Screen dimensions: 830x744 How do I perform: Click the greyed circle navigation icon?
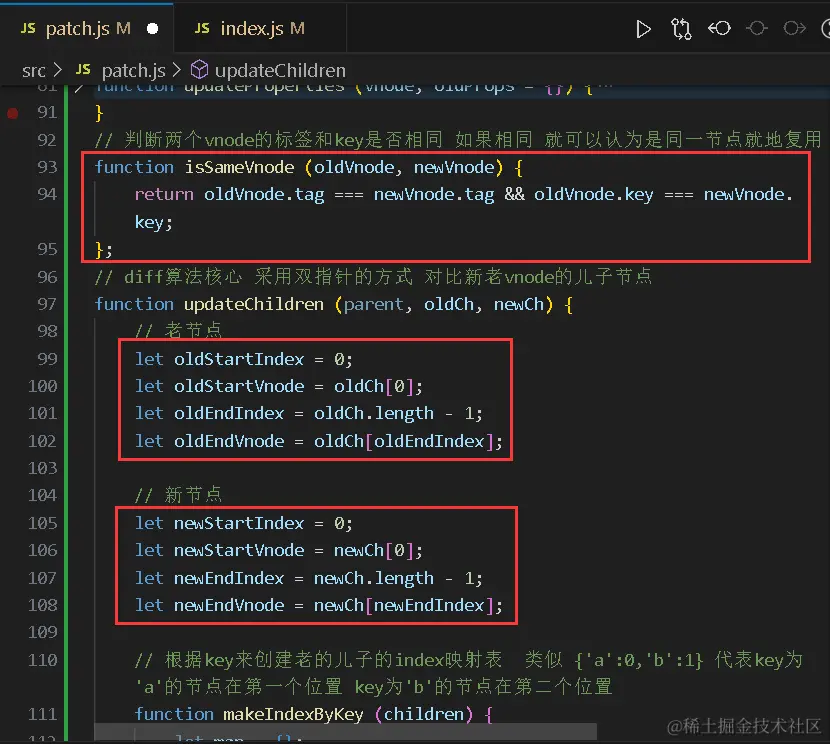coord(757,28)
